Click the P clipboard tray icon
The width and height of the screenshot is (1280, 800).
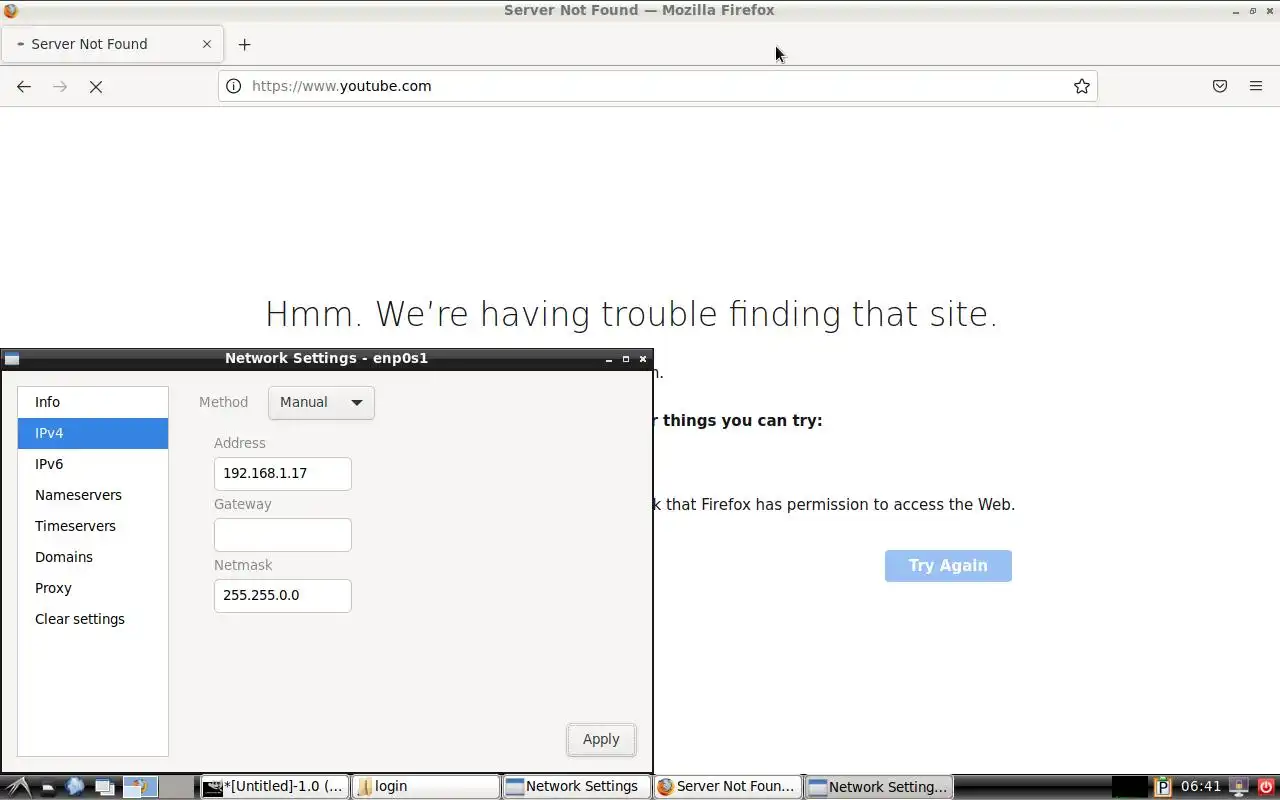tap(1162, 787)
